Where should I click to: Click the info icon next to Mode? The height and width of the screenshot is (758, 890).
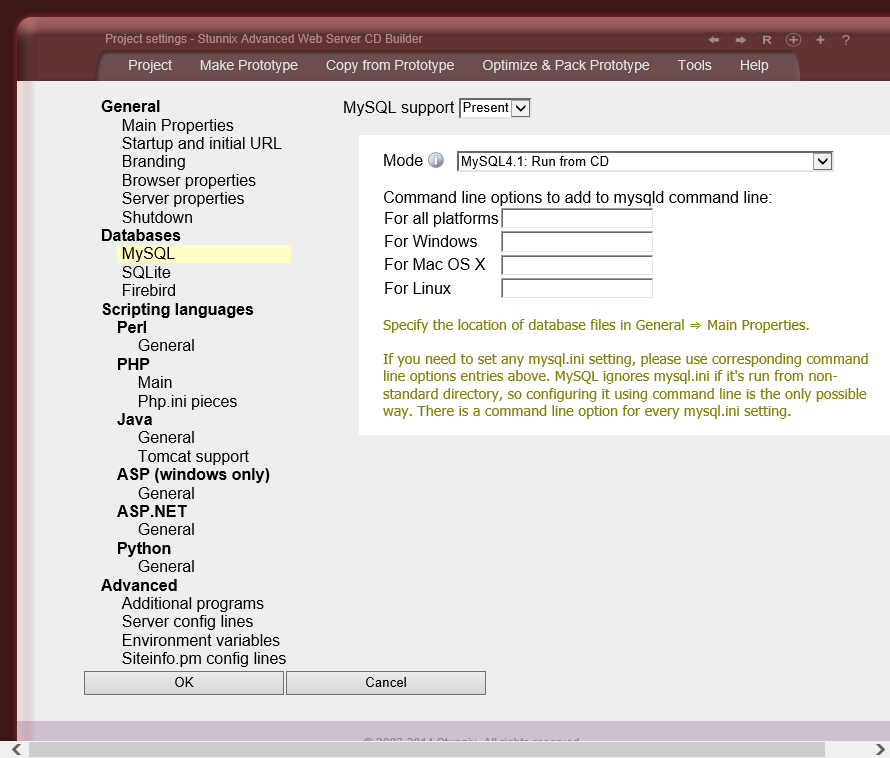click(x=437, y=159)
